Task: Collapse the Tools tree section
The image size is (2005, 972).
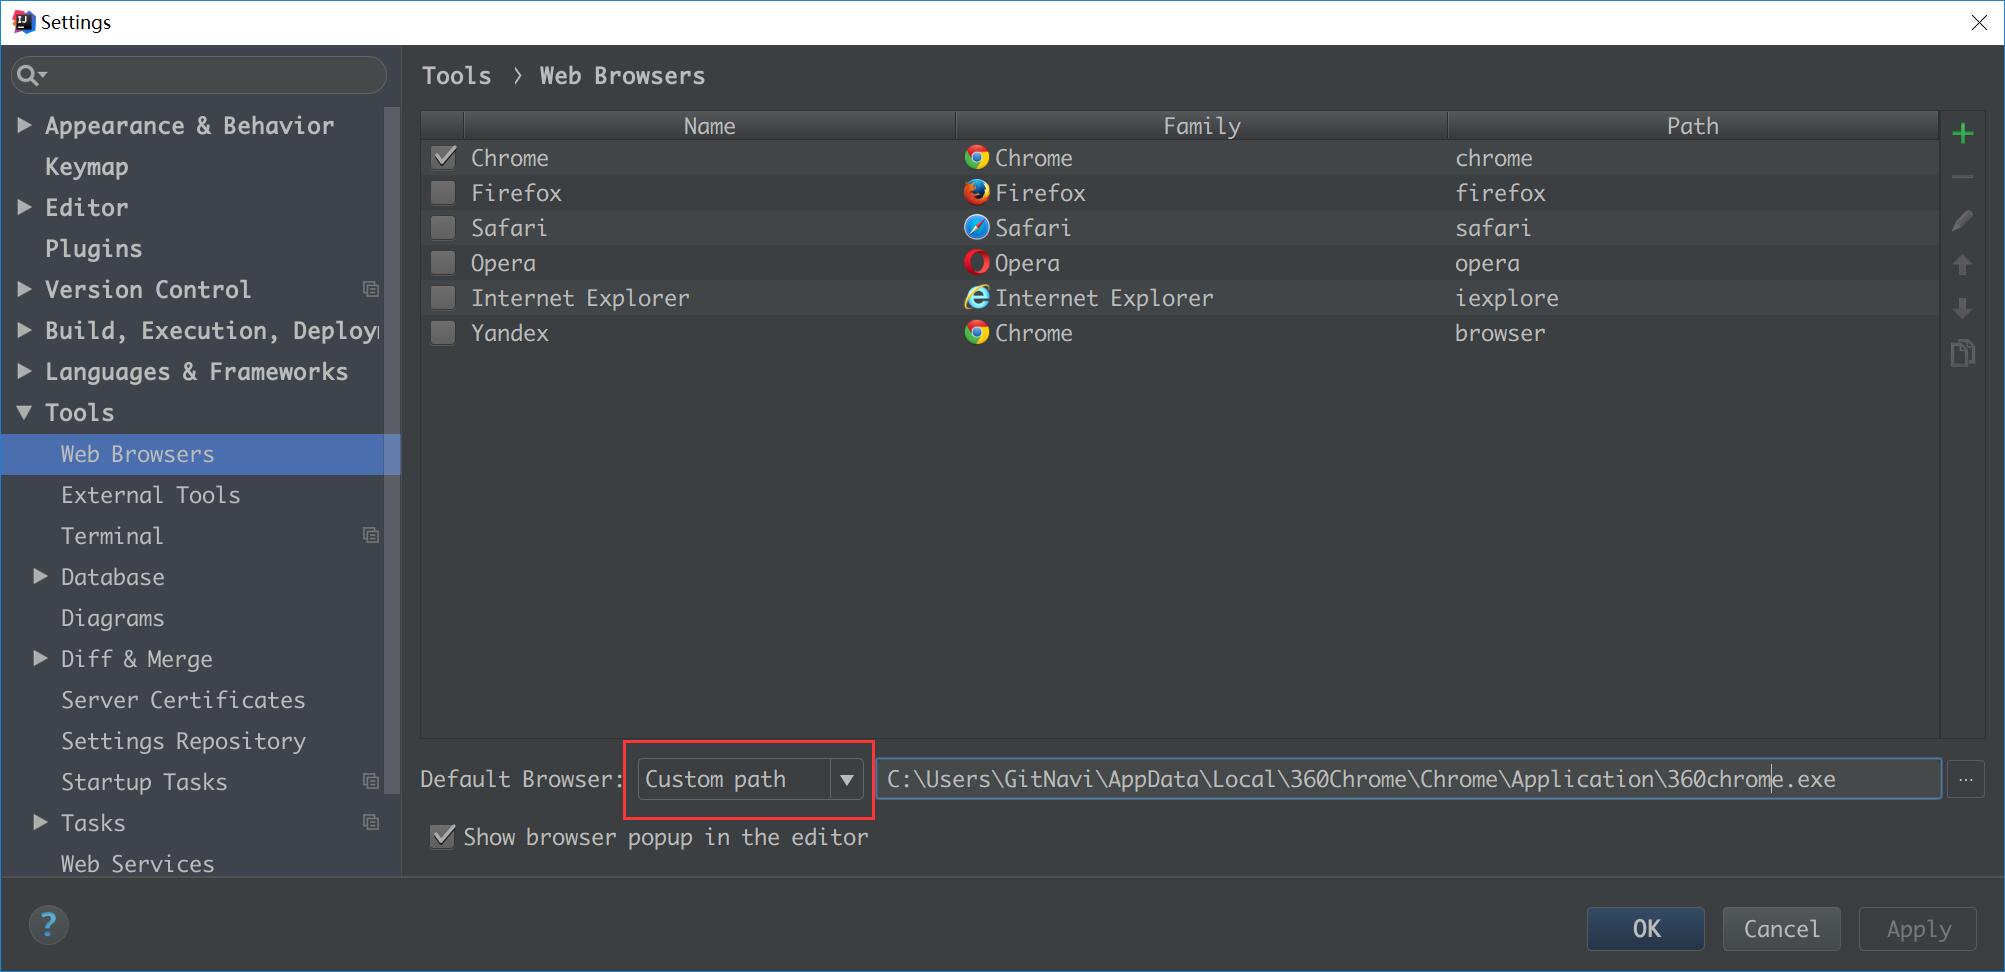Action: pos(24,413)
